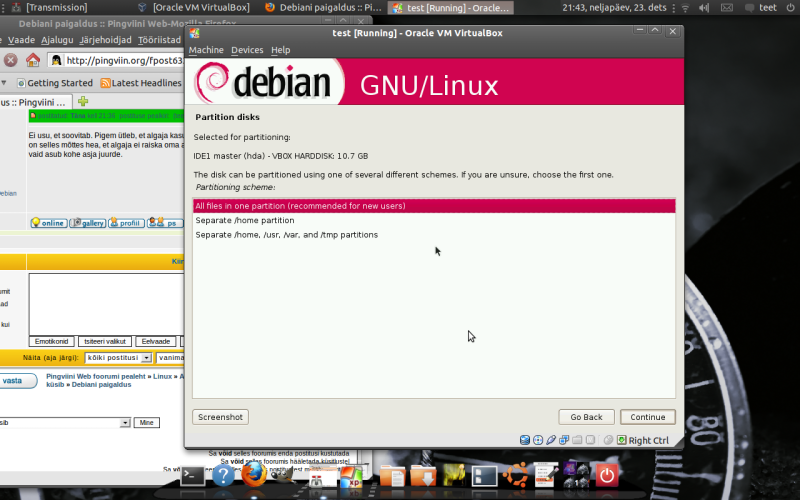
Task: Select 'All files in one partition' scheme
Action: point(434,206)
